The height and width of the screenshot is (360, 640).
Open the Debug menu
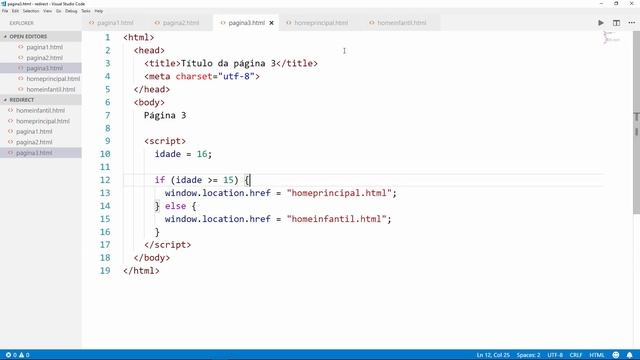tap(71, 11)
